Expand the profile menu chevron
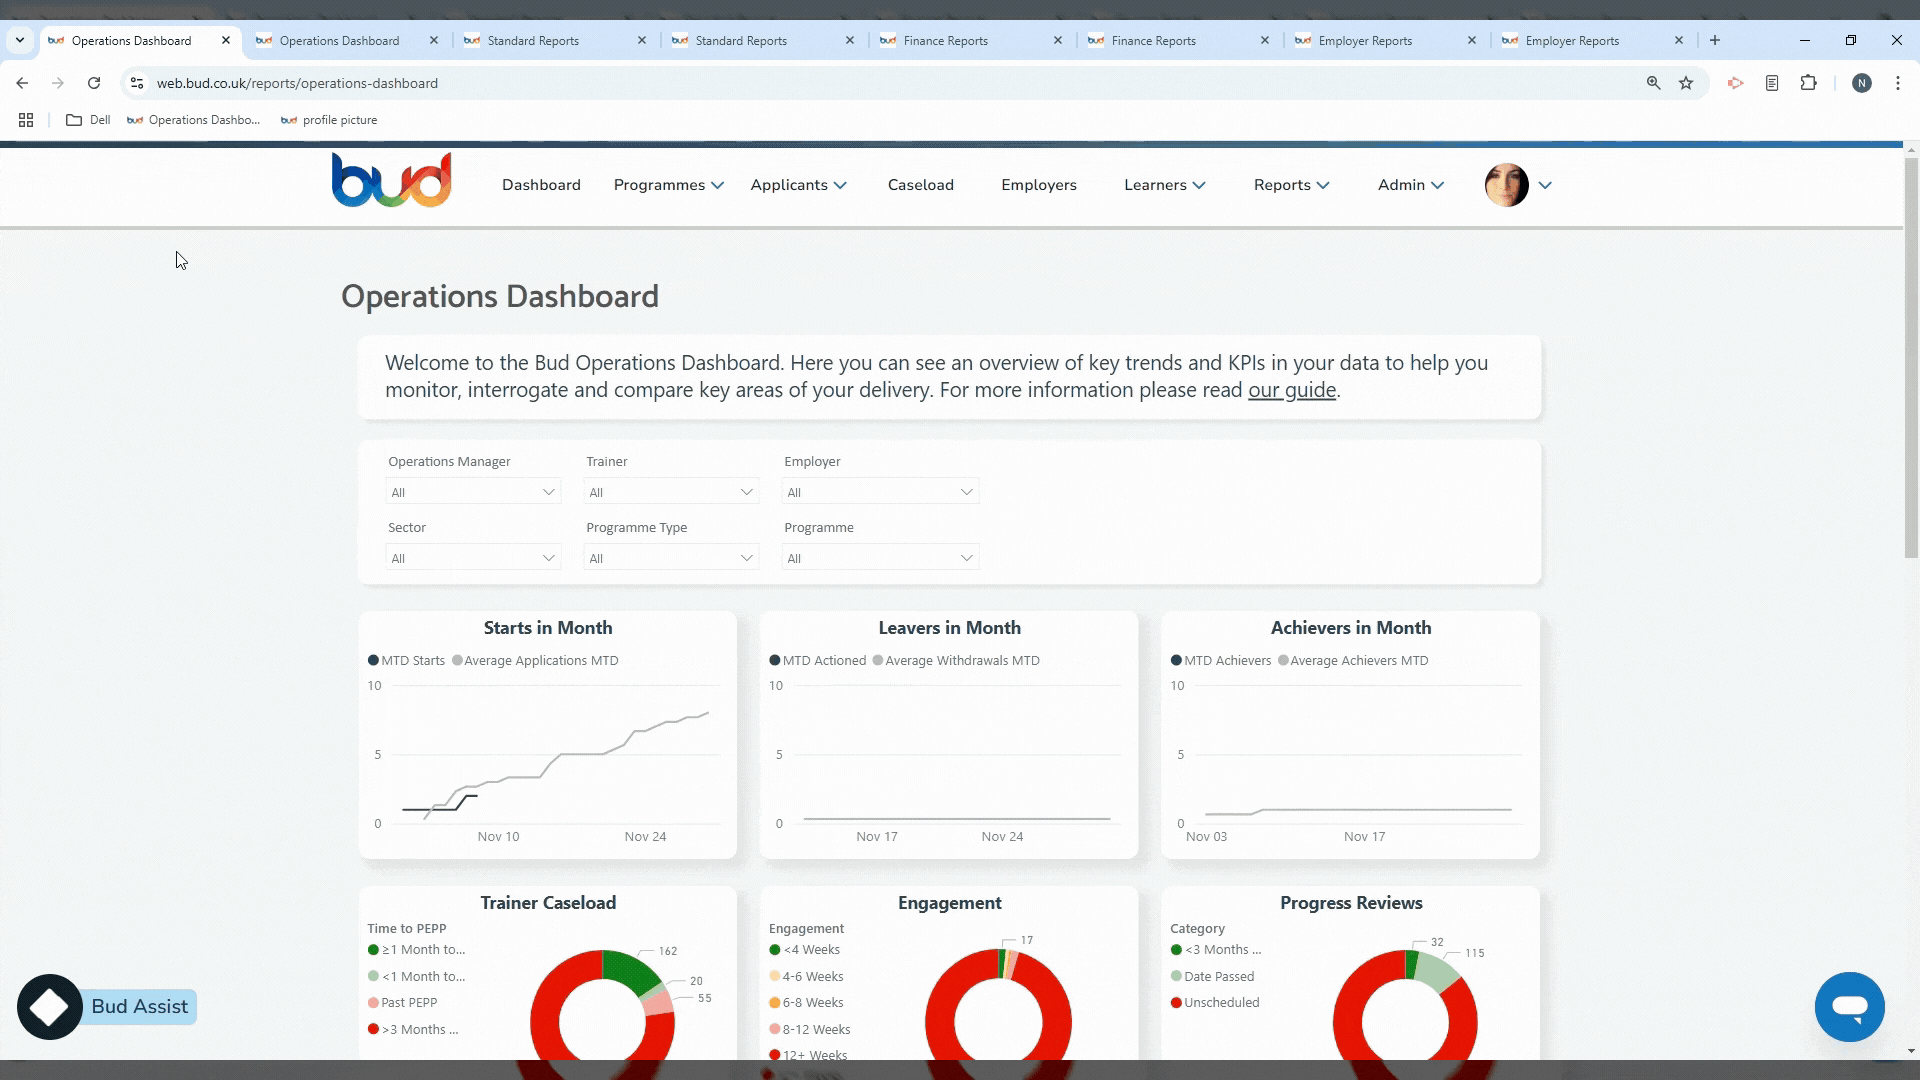1920x1080 pixels. pos(1545,185)
